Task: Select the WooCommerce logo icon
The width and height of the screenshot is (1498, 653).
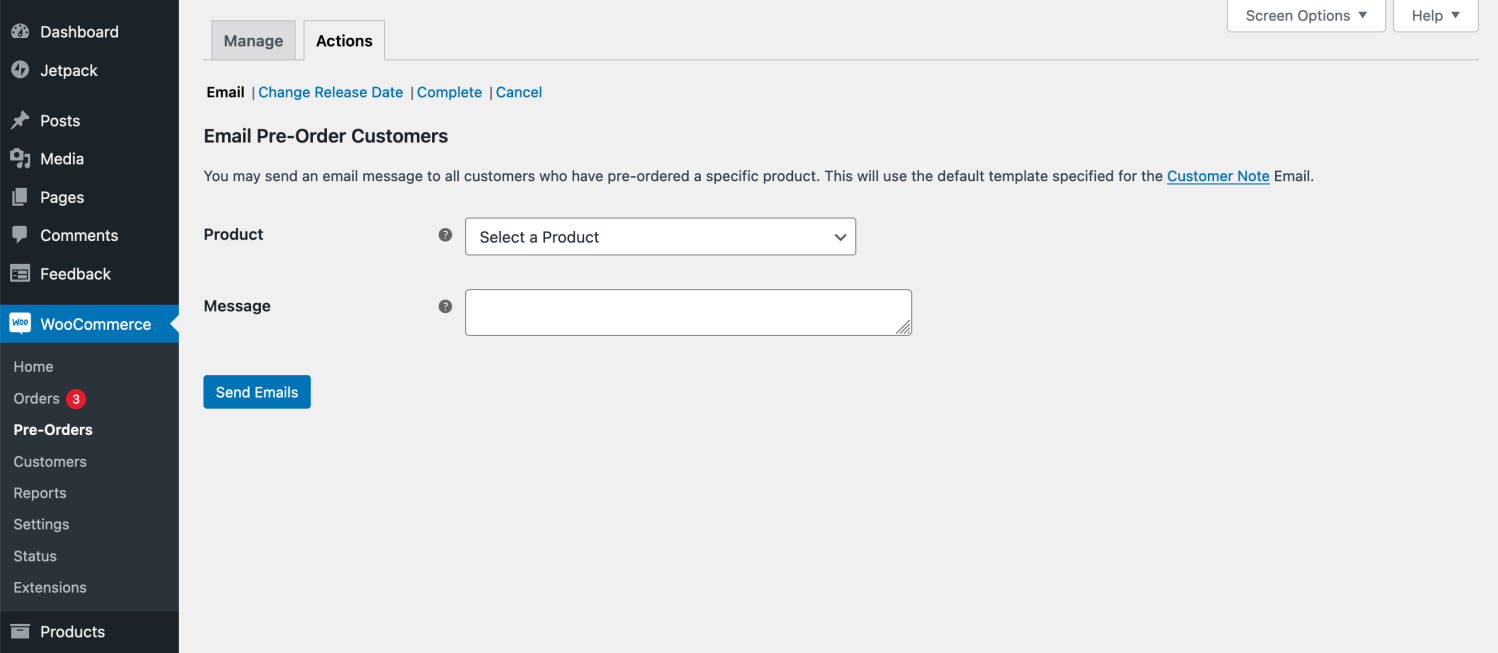Action: 20,323
